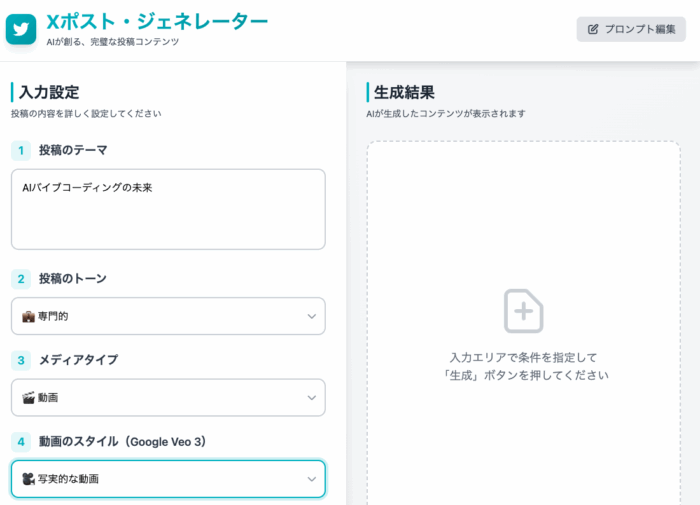Screen dimensions: 700x505
Task: Expand the 投稿のトーン dropdown arrow
Action: coord(311,316)
